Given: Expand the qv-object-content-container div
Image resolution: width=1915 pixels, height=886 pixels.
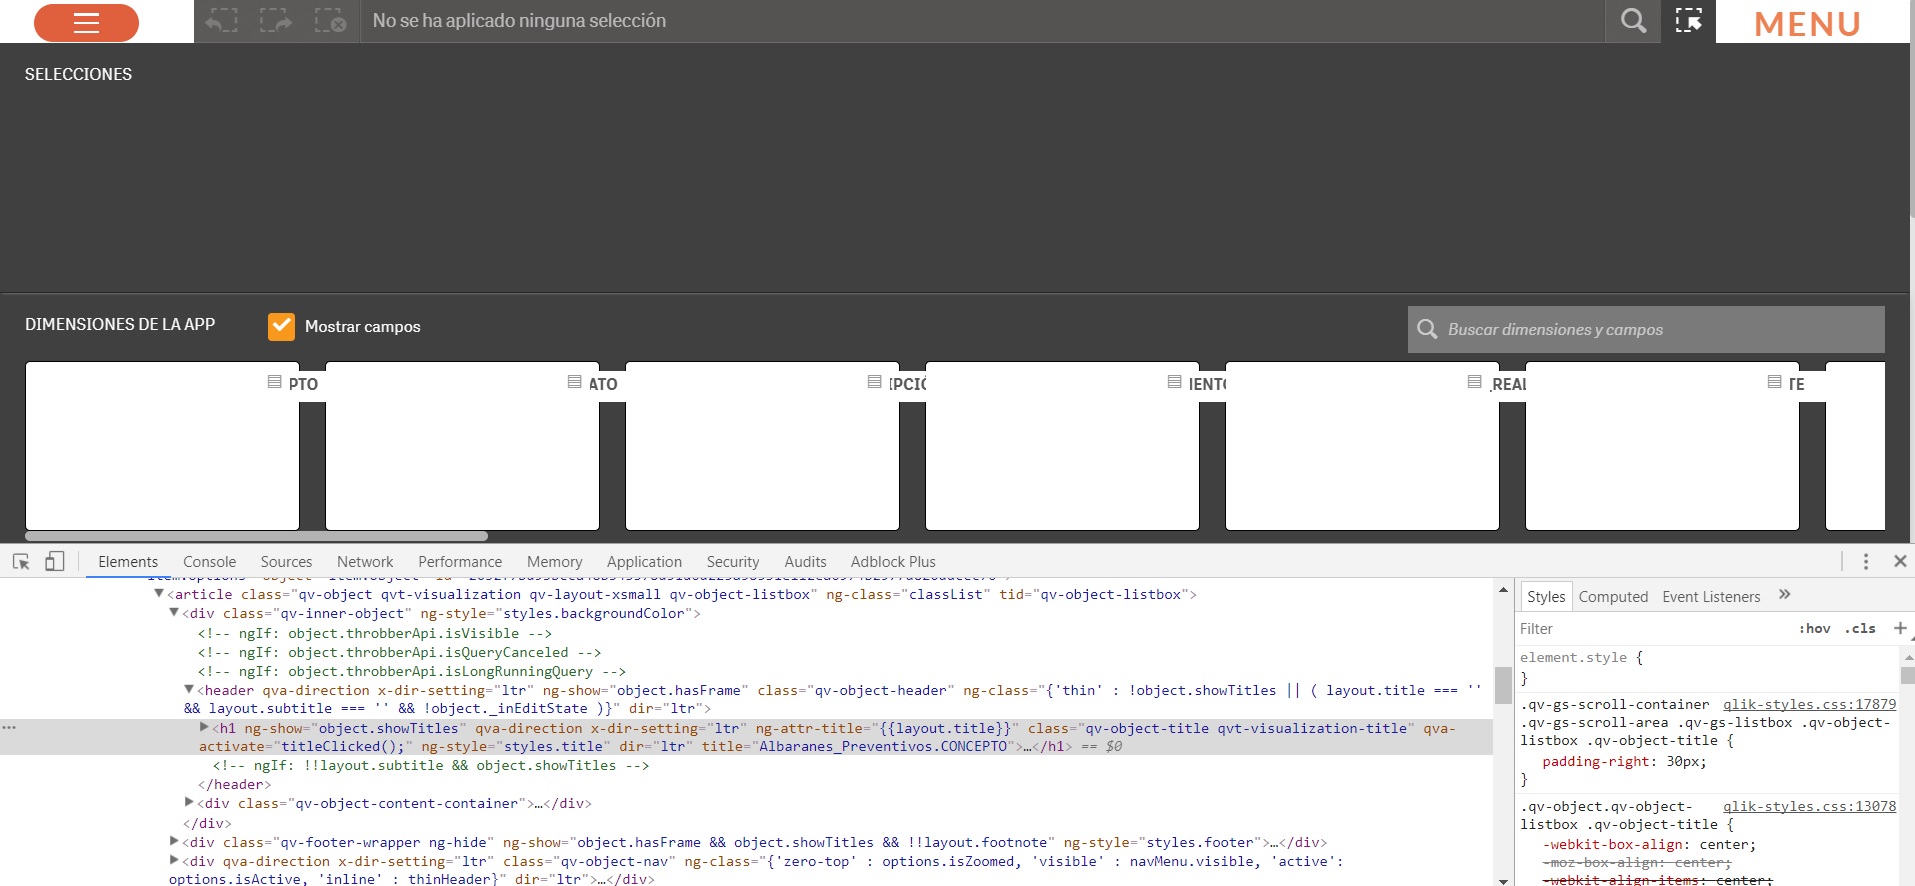Looking at the screenshot, I should 189,802.
